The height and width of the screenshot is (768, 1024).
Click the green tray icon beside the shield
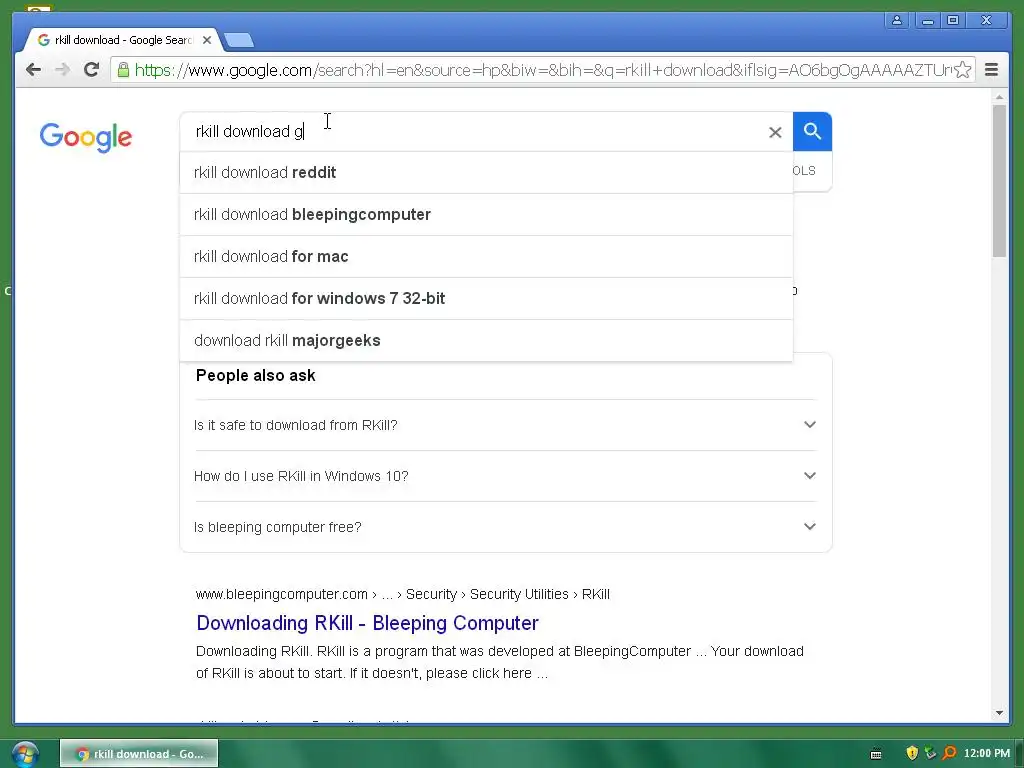click(x=931, y=753)
